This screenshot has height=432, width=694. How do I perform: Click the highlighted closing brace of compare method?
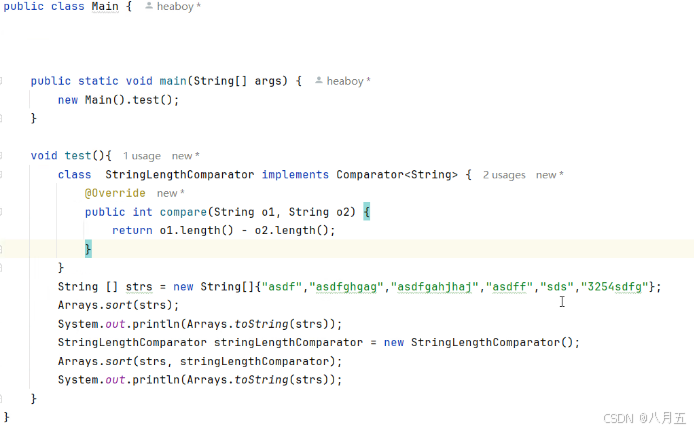(x=88, y=249)
